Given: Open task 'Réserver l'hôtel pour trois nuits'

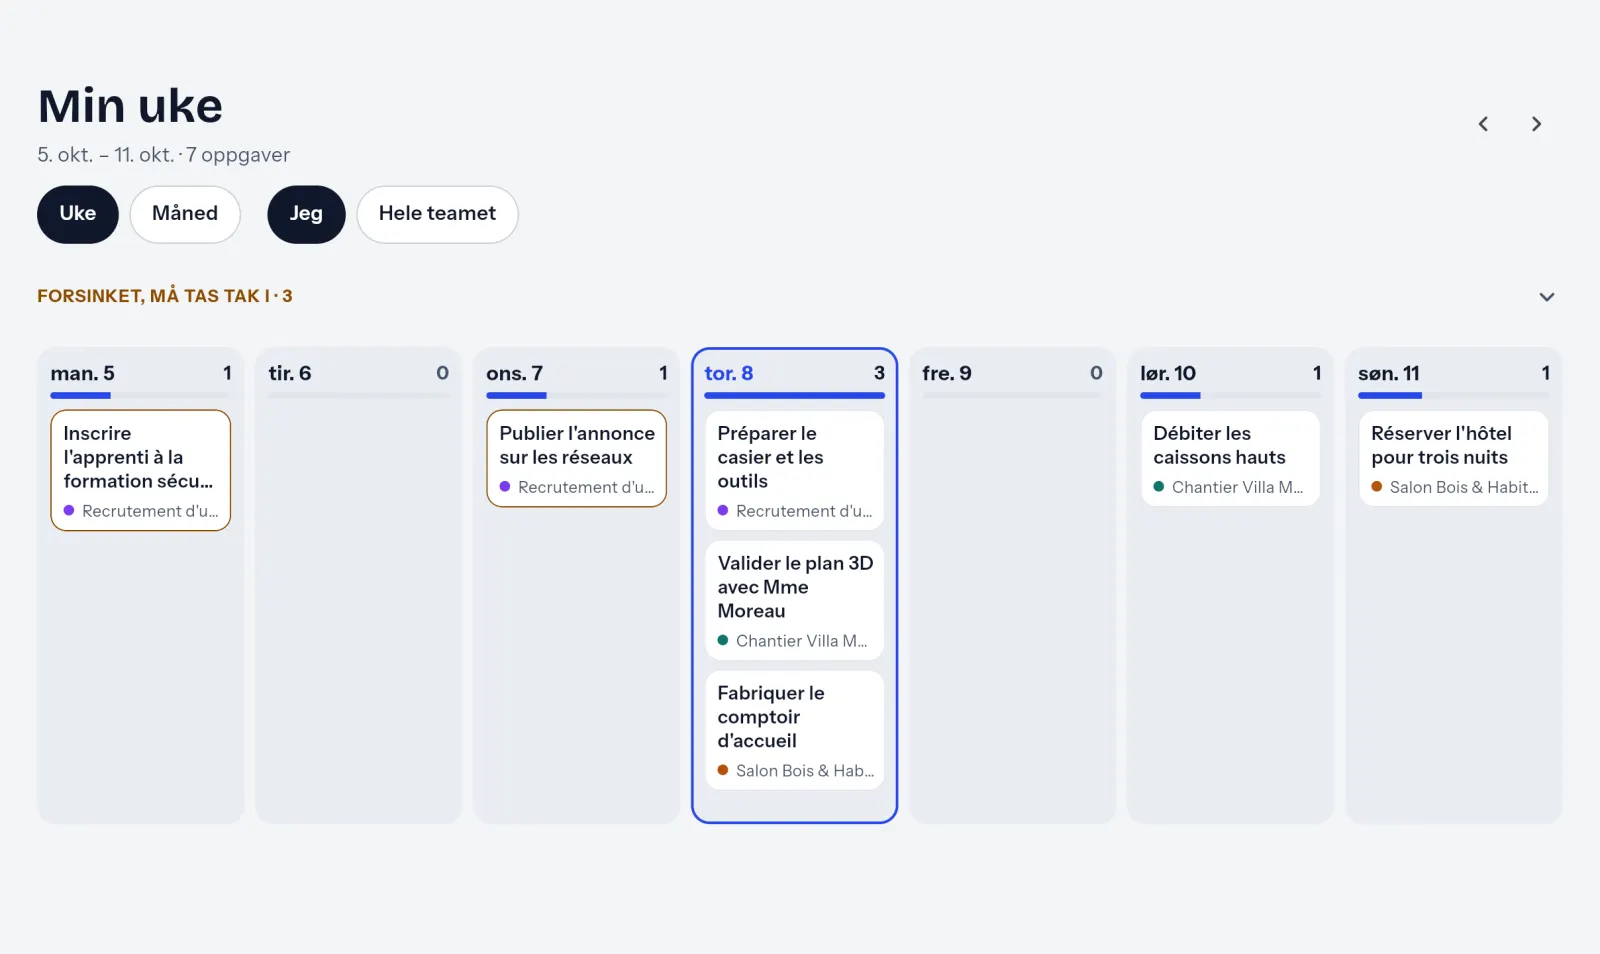Looking at the screenshot, I should click(x=1454, y=458).
